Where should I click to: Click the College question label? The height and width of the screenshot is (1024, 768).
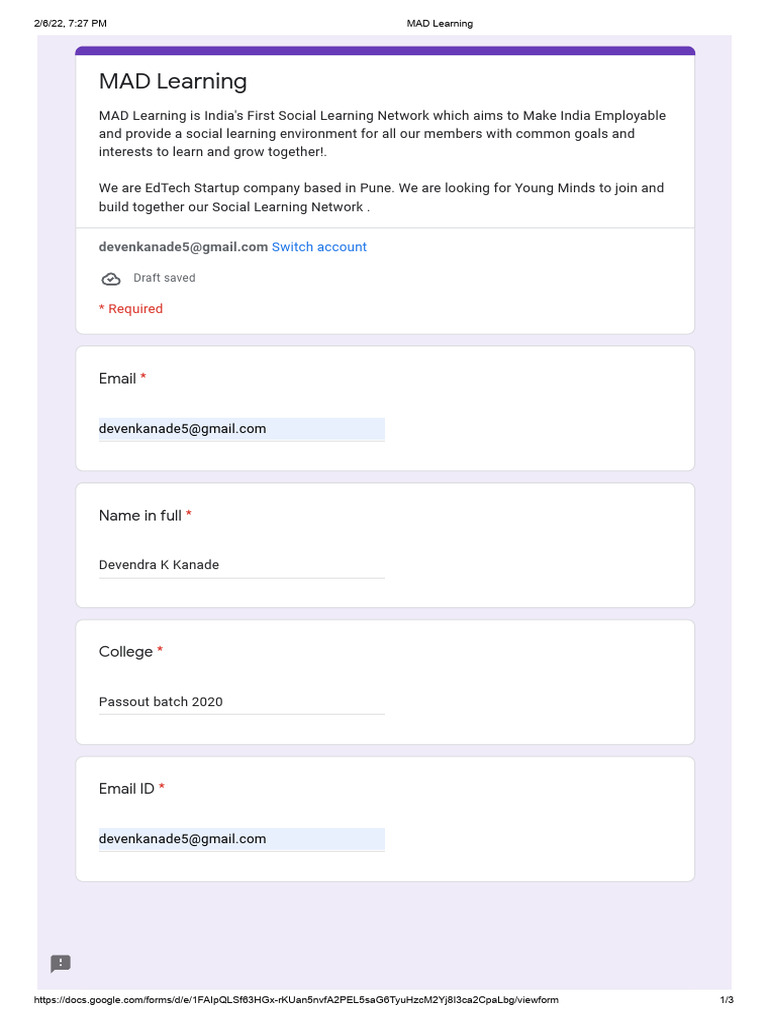pos(126,652)
